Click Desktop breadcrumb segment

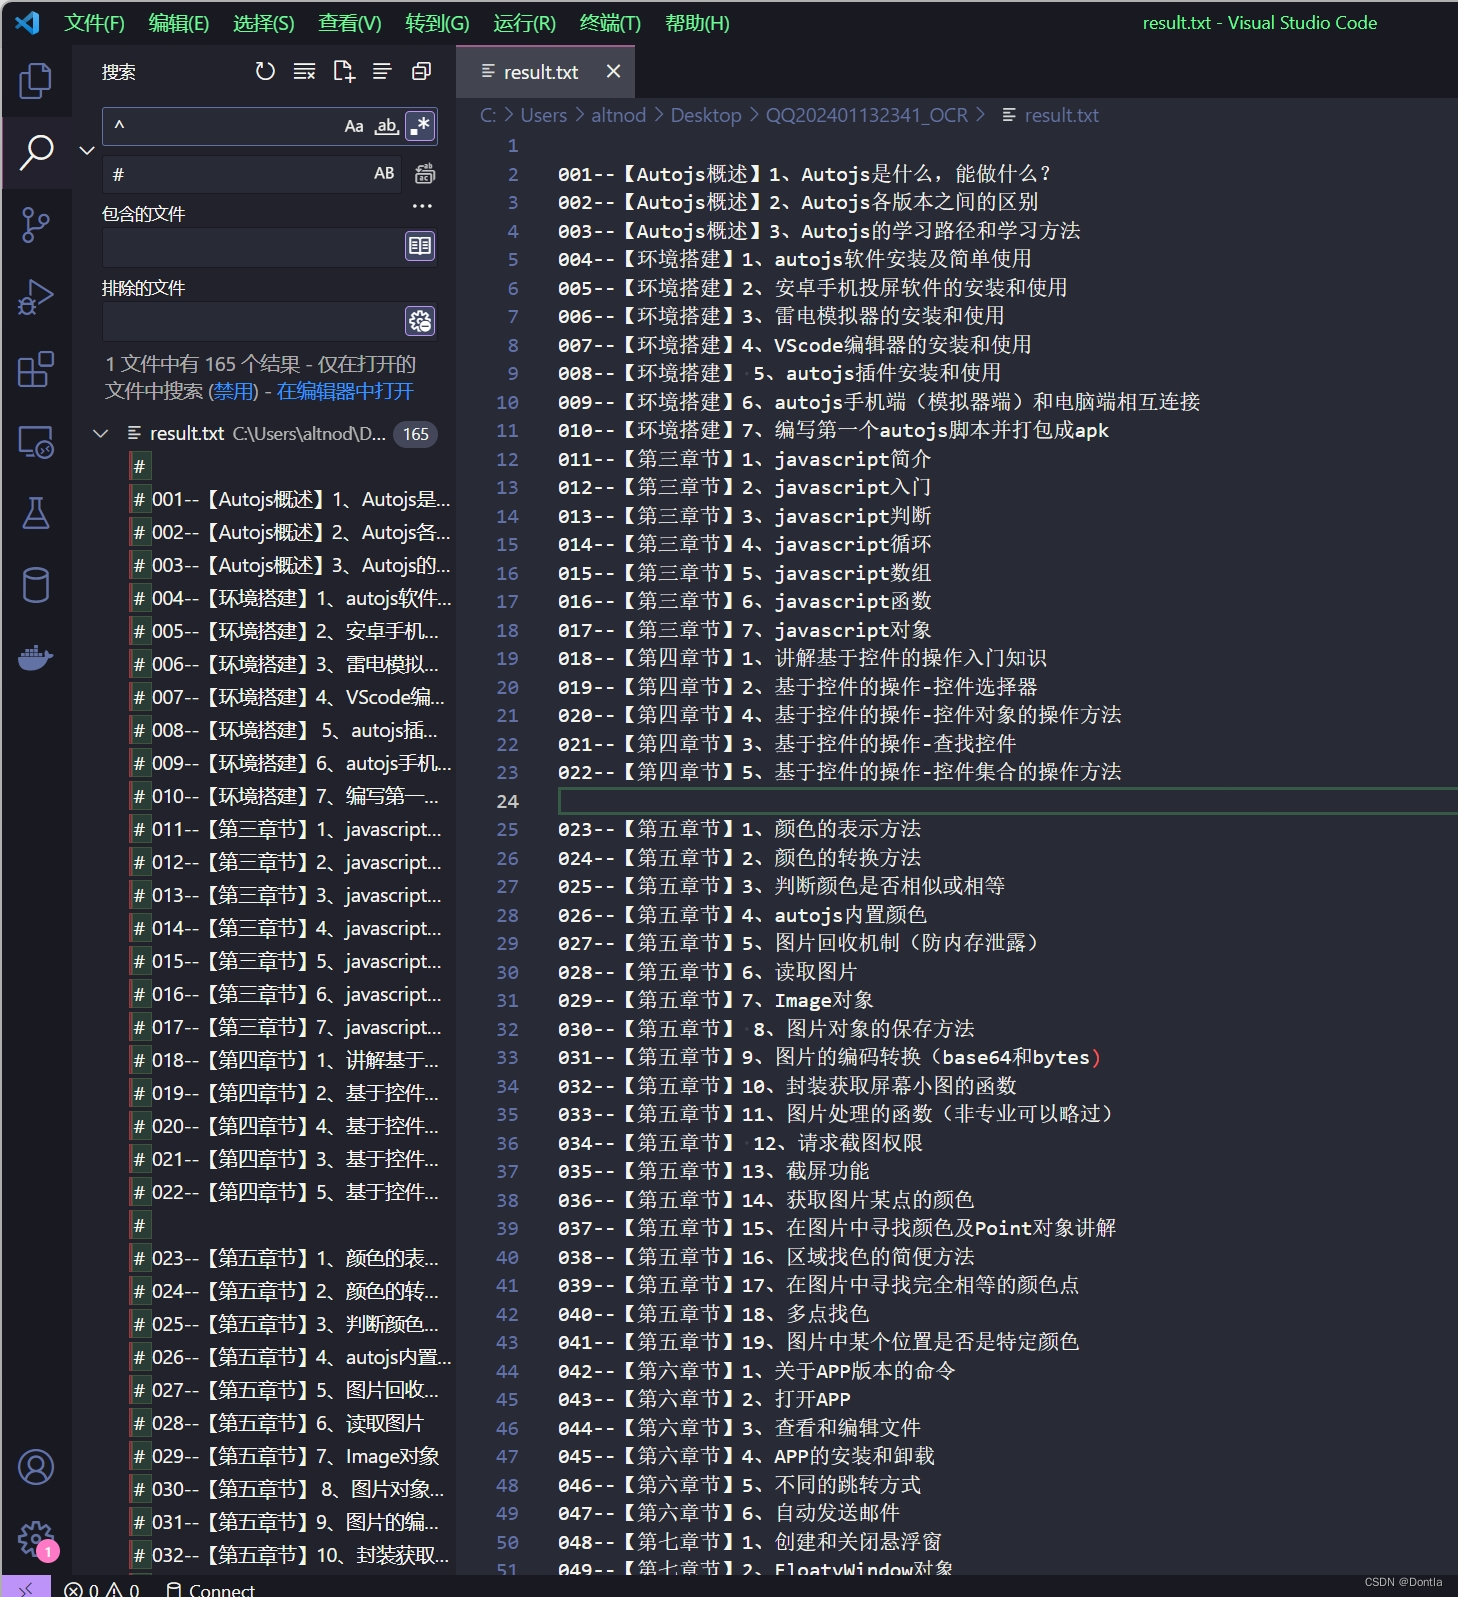coord(706,115)
